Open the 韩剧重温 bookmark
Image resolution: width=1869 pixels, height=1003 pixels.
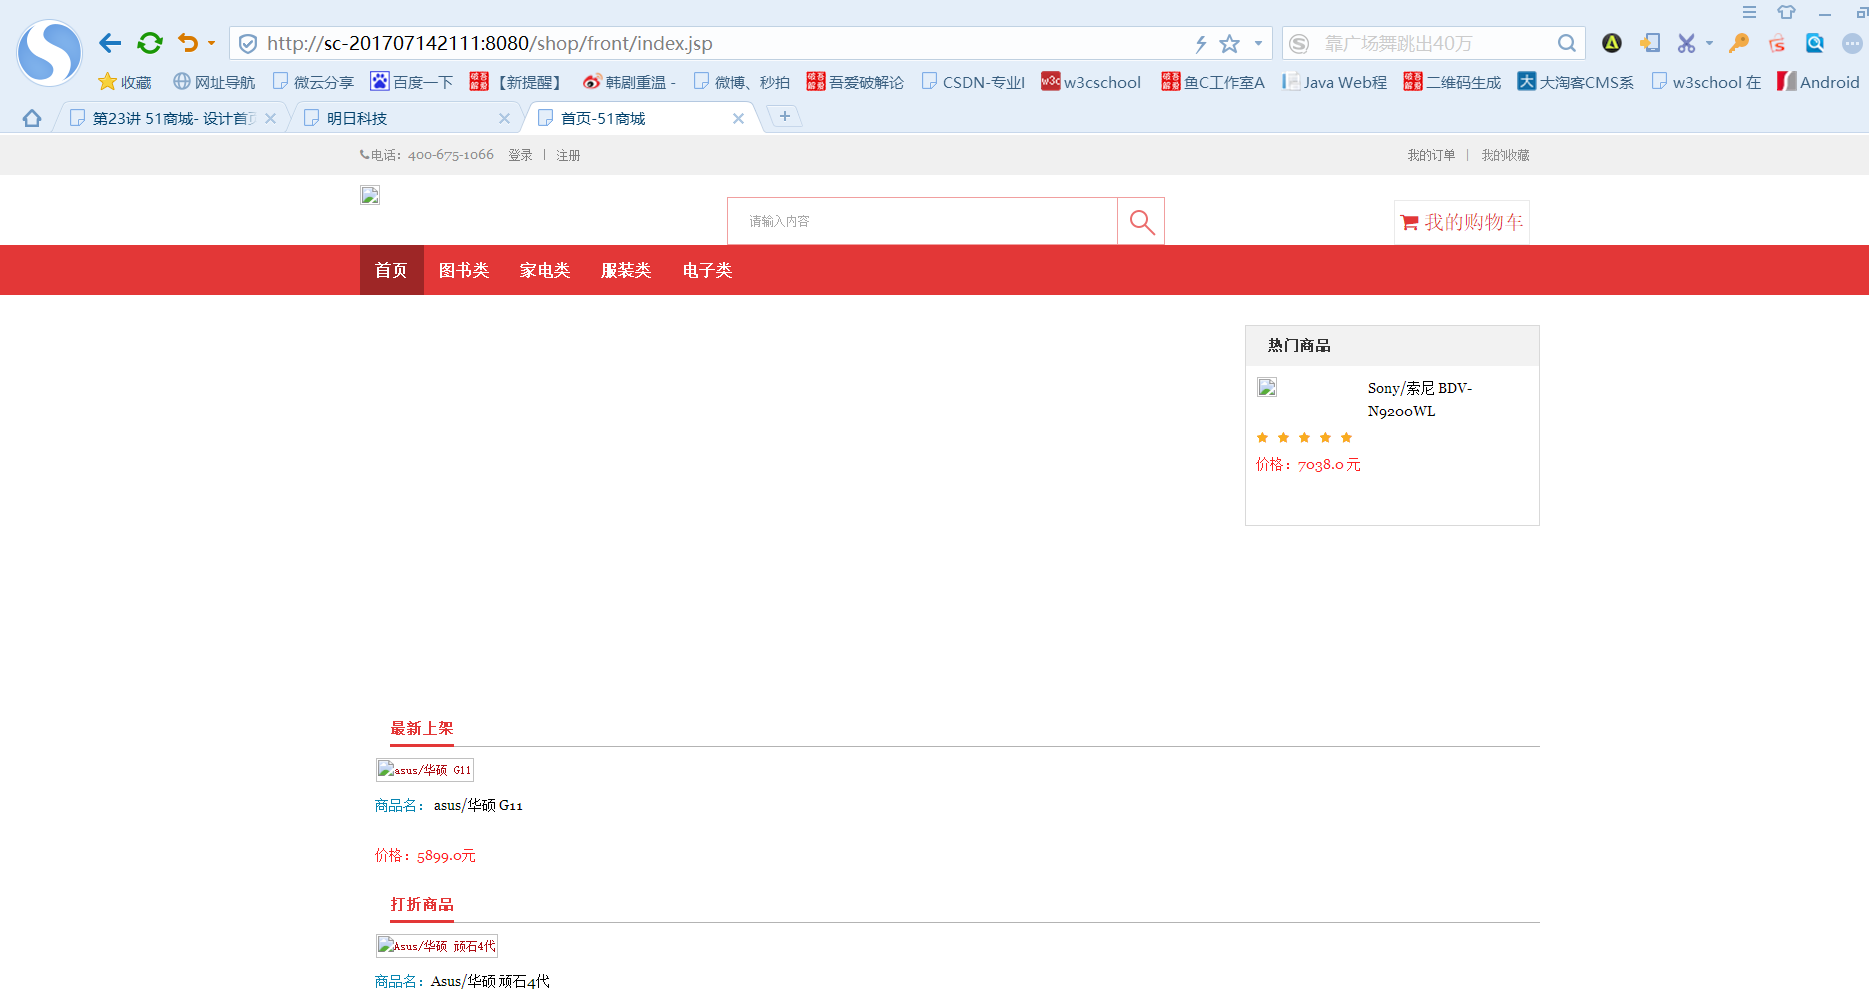(x=630, y=82)
